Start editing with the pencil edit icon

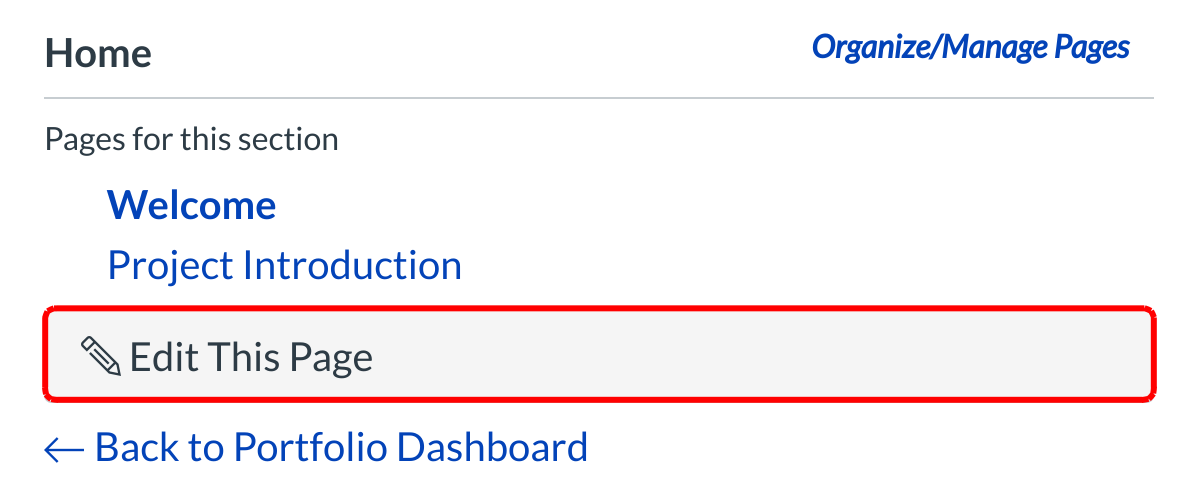[100, 357]
